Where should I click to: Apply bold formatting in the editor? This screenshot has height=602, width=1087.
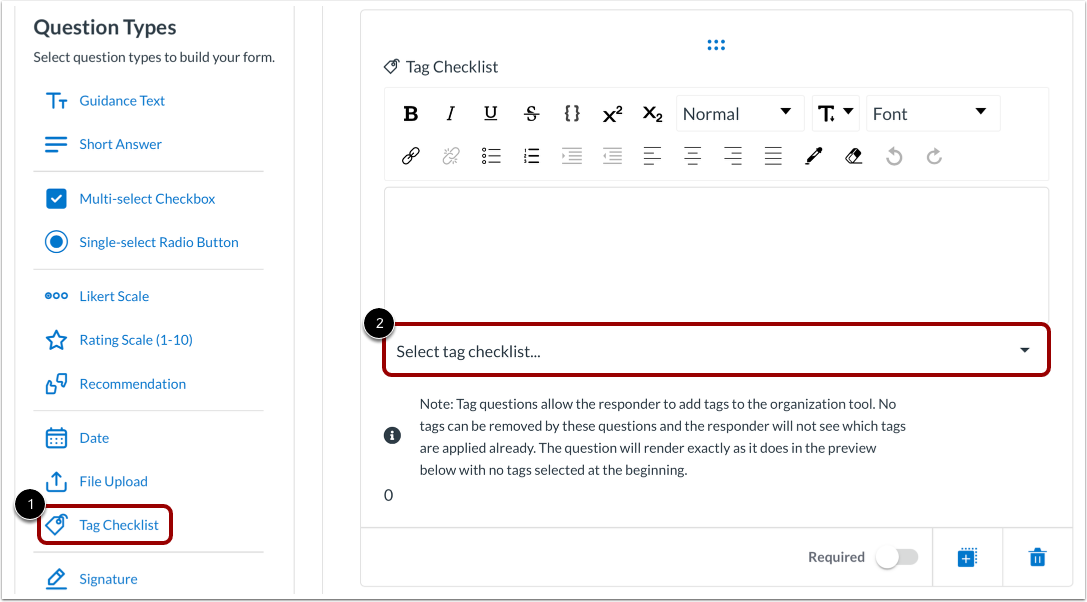[x=411, y=113]
